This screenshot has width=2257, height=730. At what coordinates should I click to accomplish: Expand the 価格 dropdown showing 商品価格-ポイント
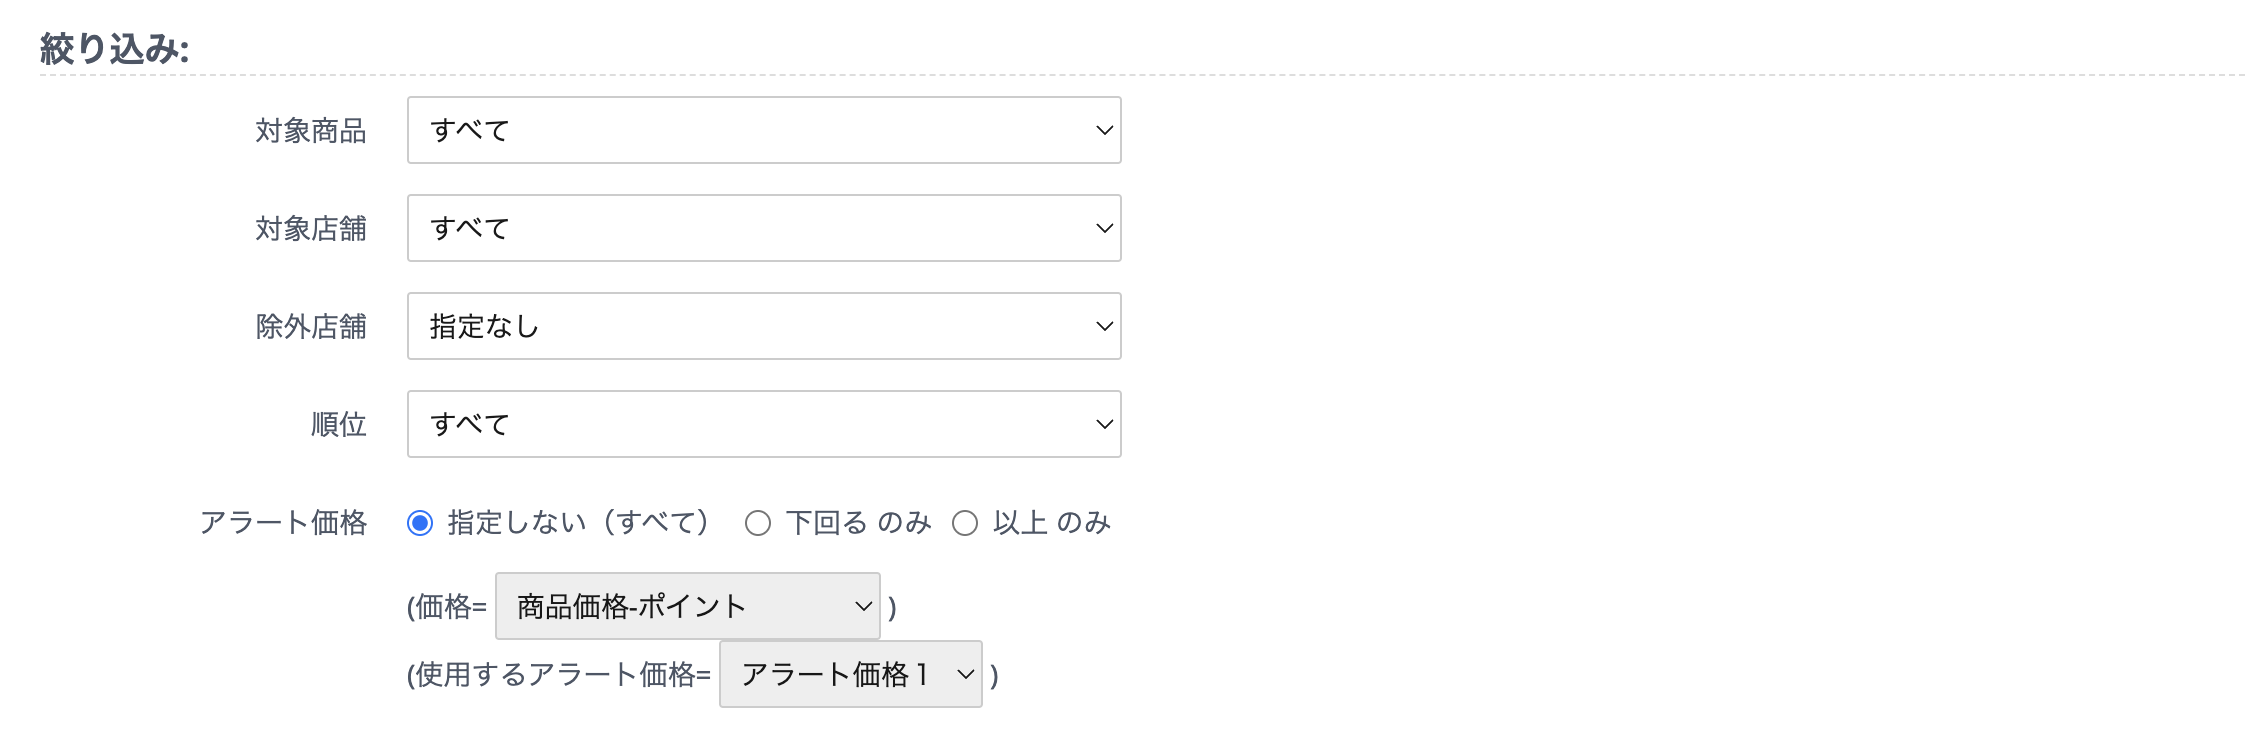point(686,606)
